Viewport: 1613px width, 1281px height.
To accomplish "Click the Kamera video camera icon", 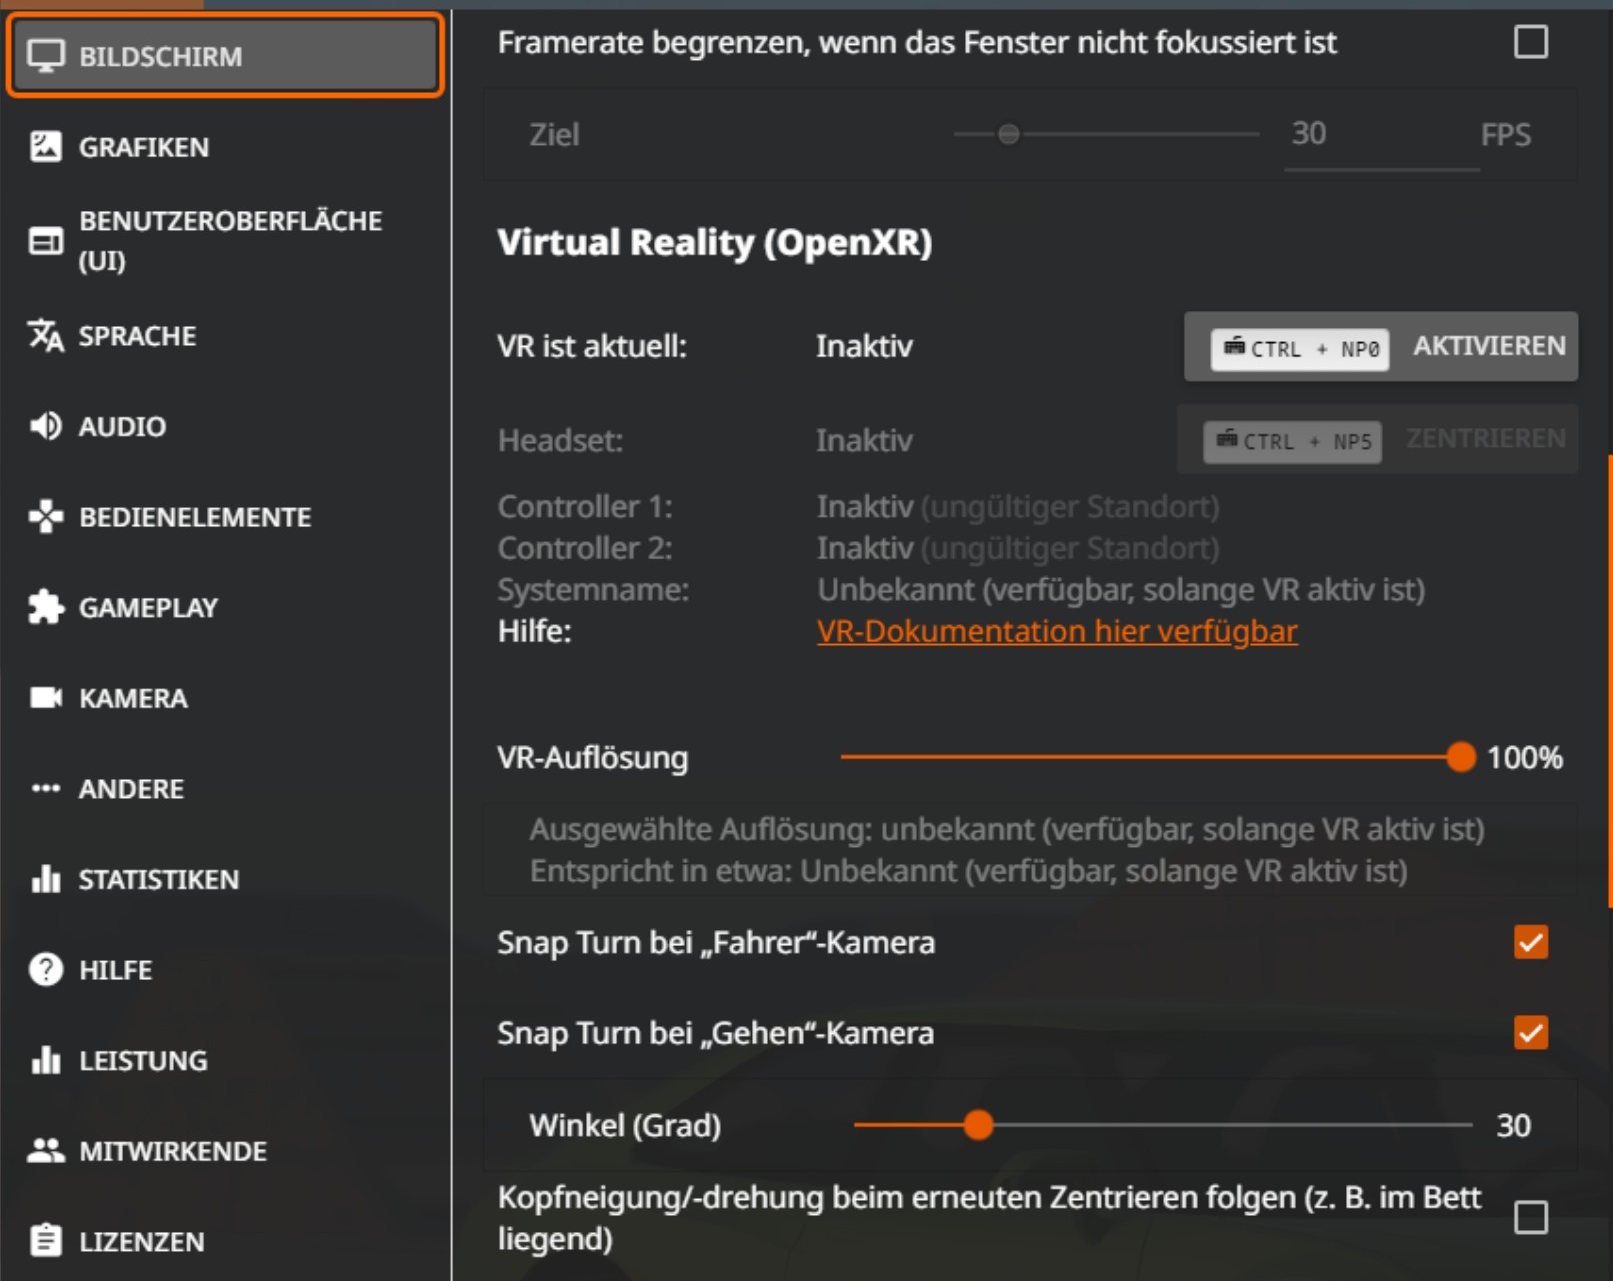I will (x=46, y=698).
